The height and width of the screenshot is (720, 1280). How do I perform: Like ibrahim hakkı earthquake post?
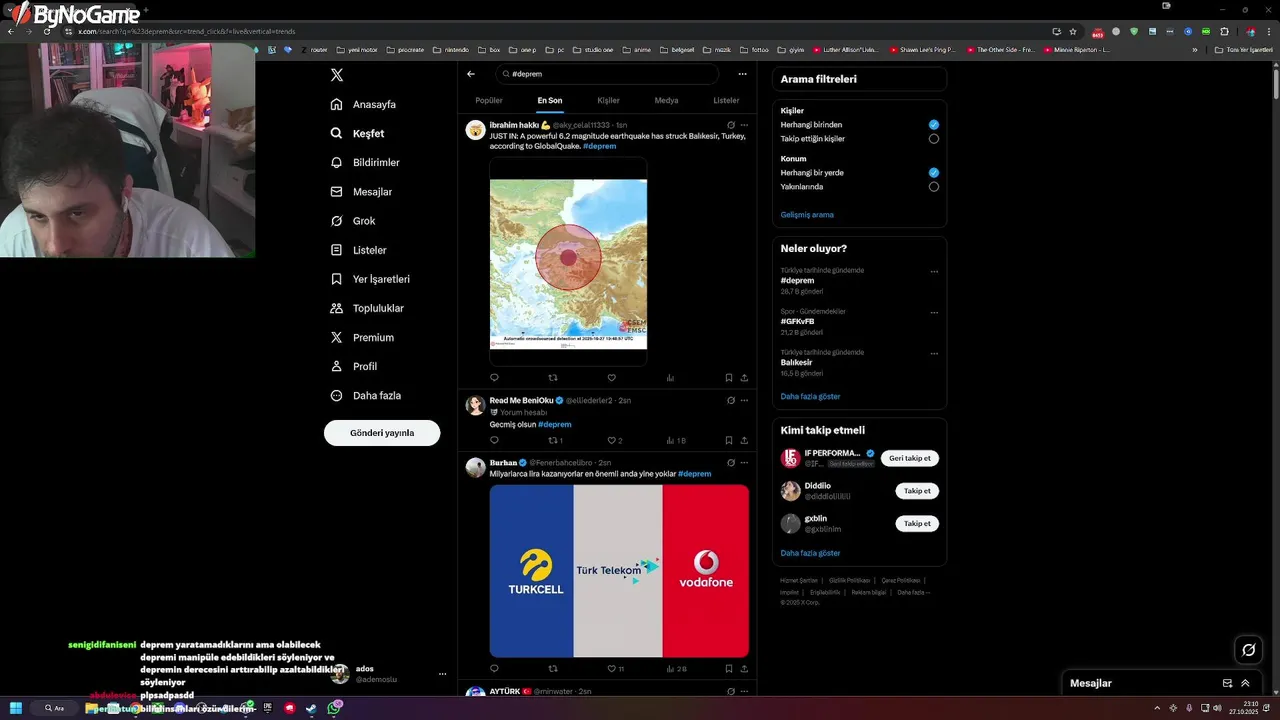click(x=611, y=378)
